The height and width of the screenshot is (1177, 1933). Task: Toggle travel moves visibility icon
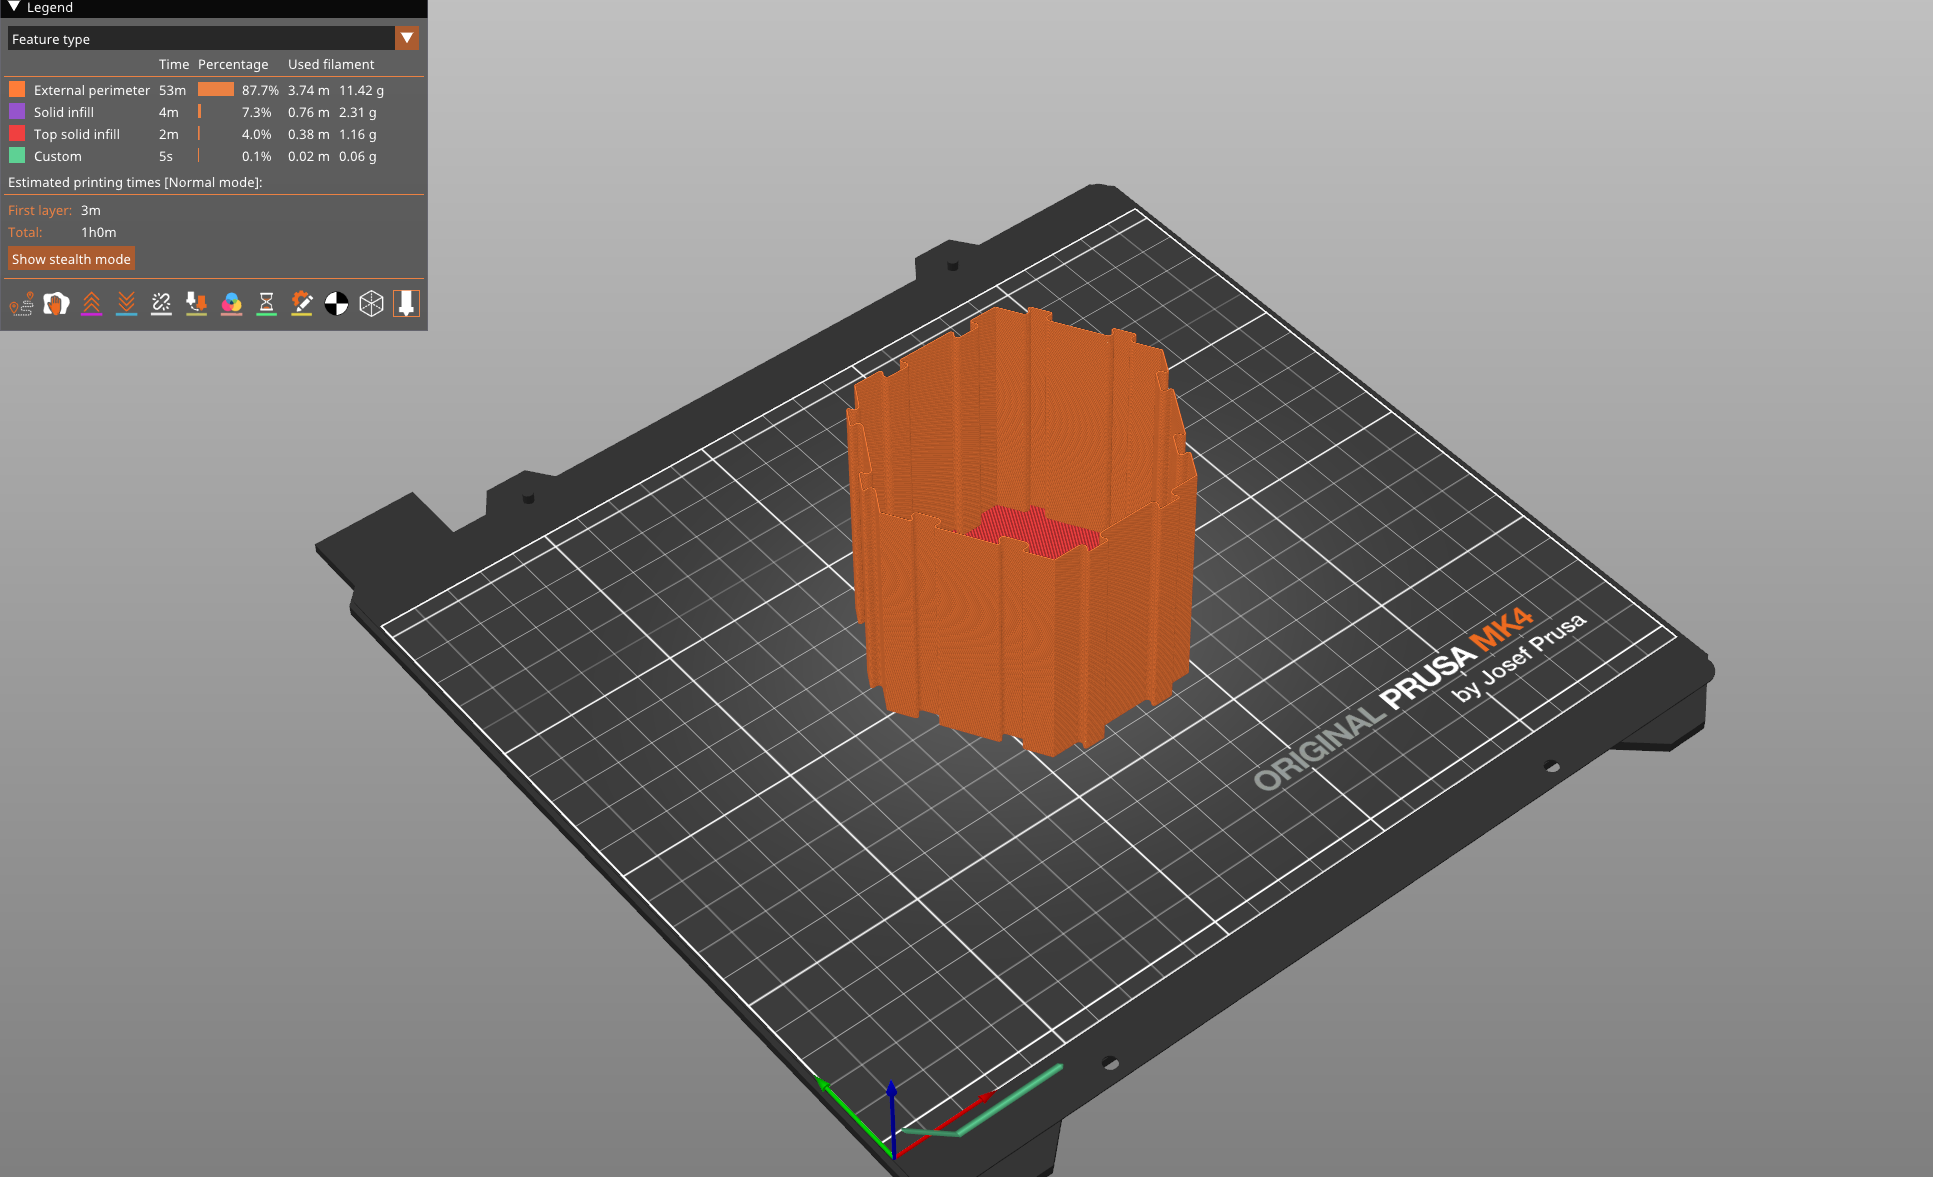[x=21, y=304]
